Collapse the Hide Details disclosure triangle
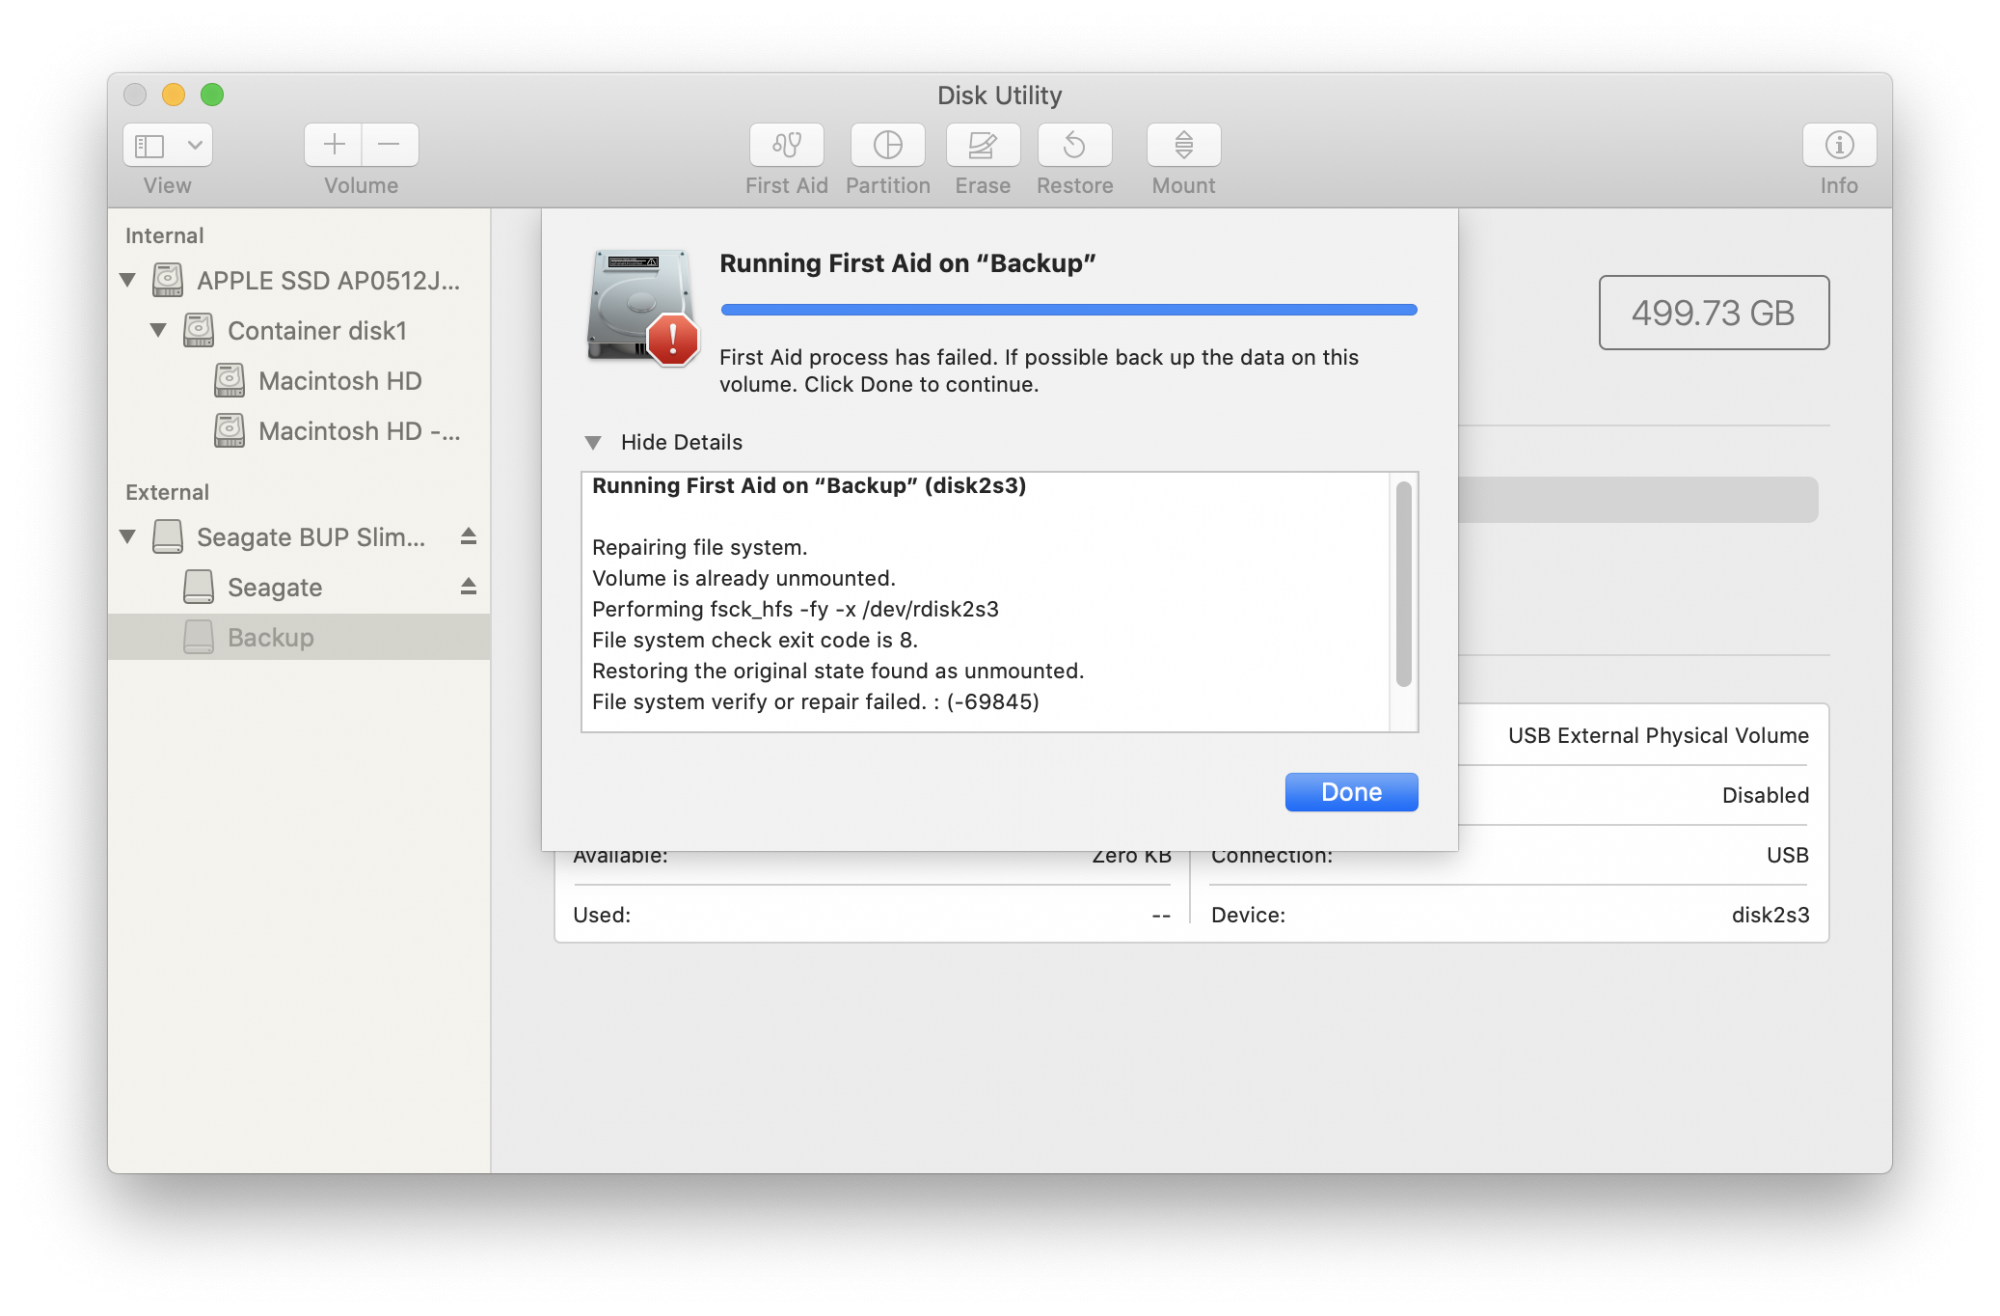Screen dimensions: 2000x1316 [593, 442]
